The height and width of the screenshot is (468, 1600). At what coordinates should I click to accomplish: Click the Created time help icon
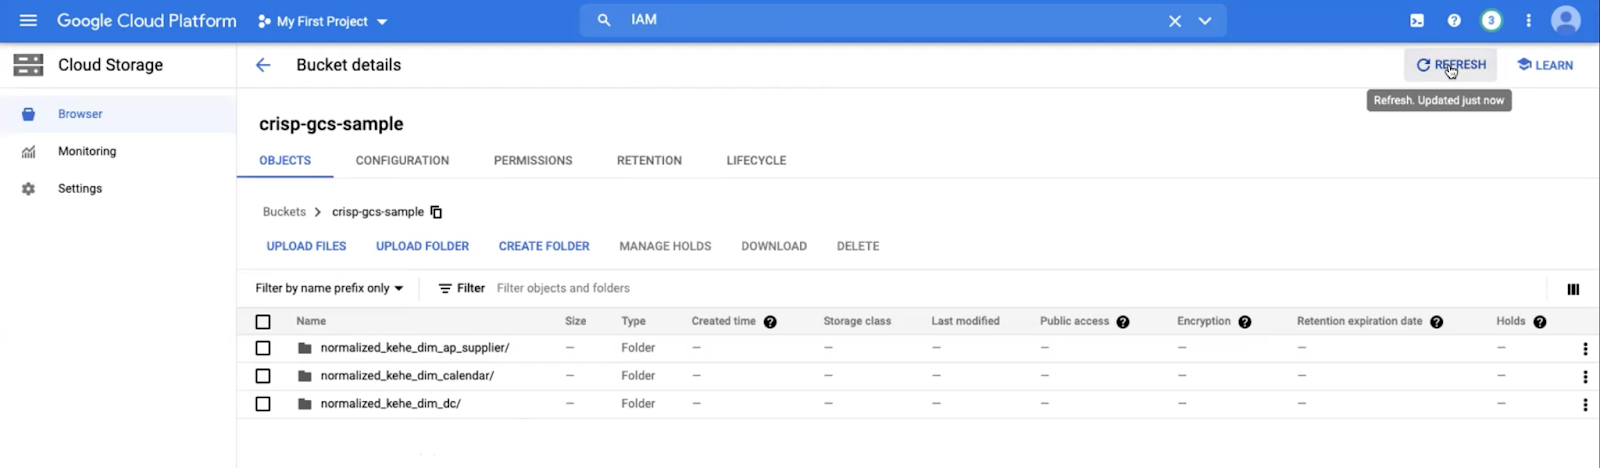[770, 322]
